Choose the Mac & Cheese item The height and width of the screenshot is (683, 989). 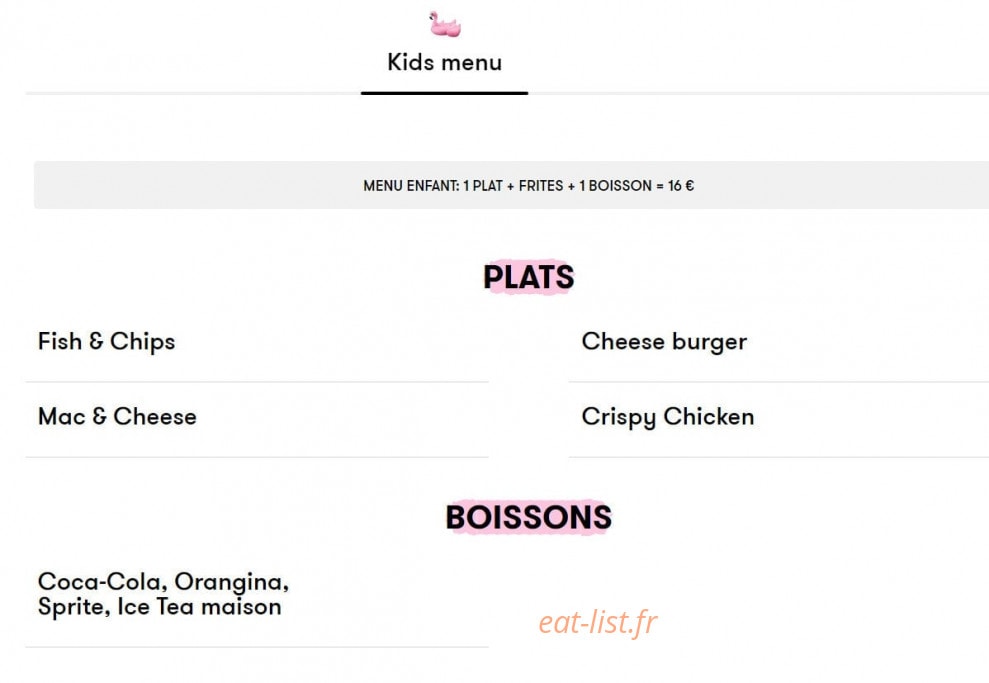117,416
